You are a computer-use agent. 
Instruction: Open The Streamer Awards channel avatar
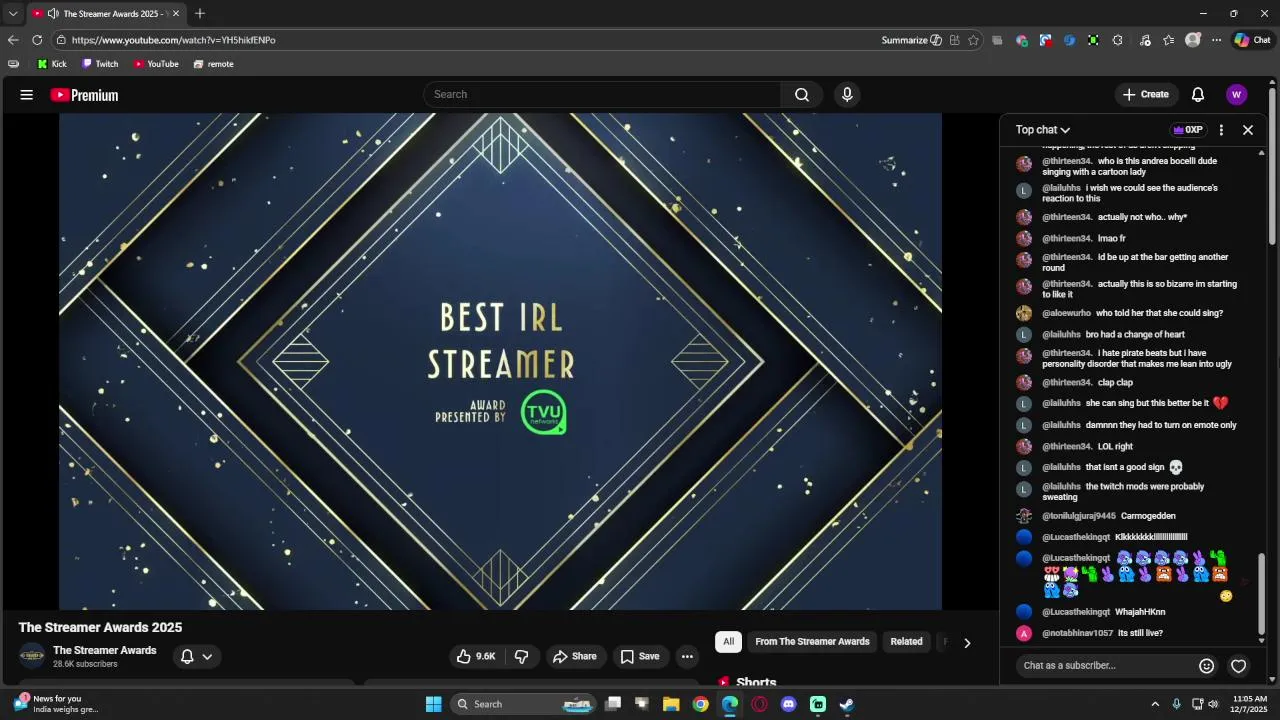(x=32, y=657)
